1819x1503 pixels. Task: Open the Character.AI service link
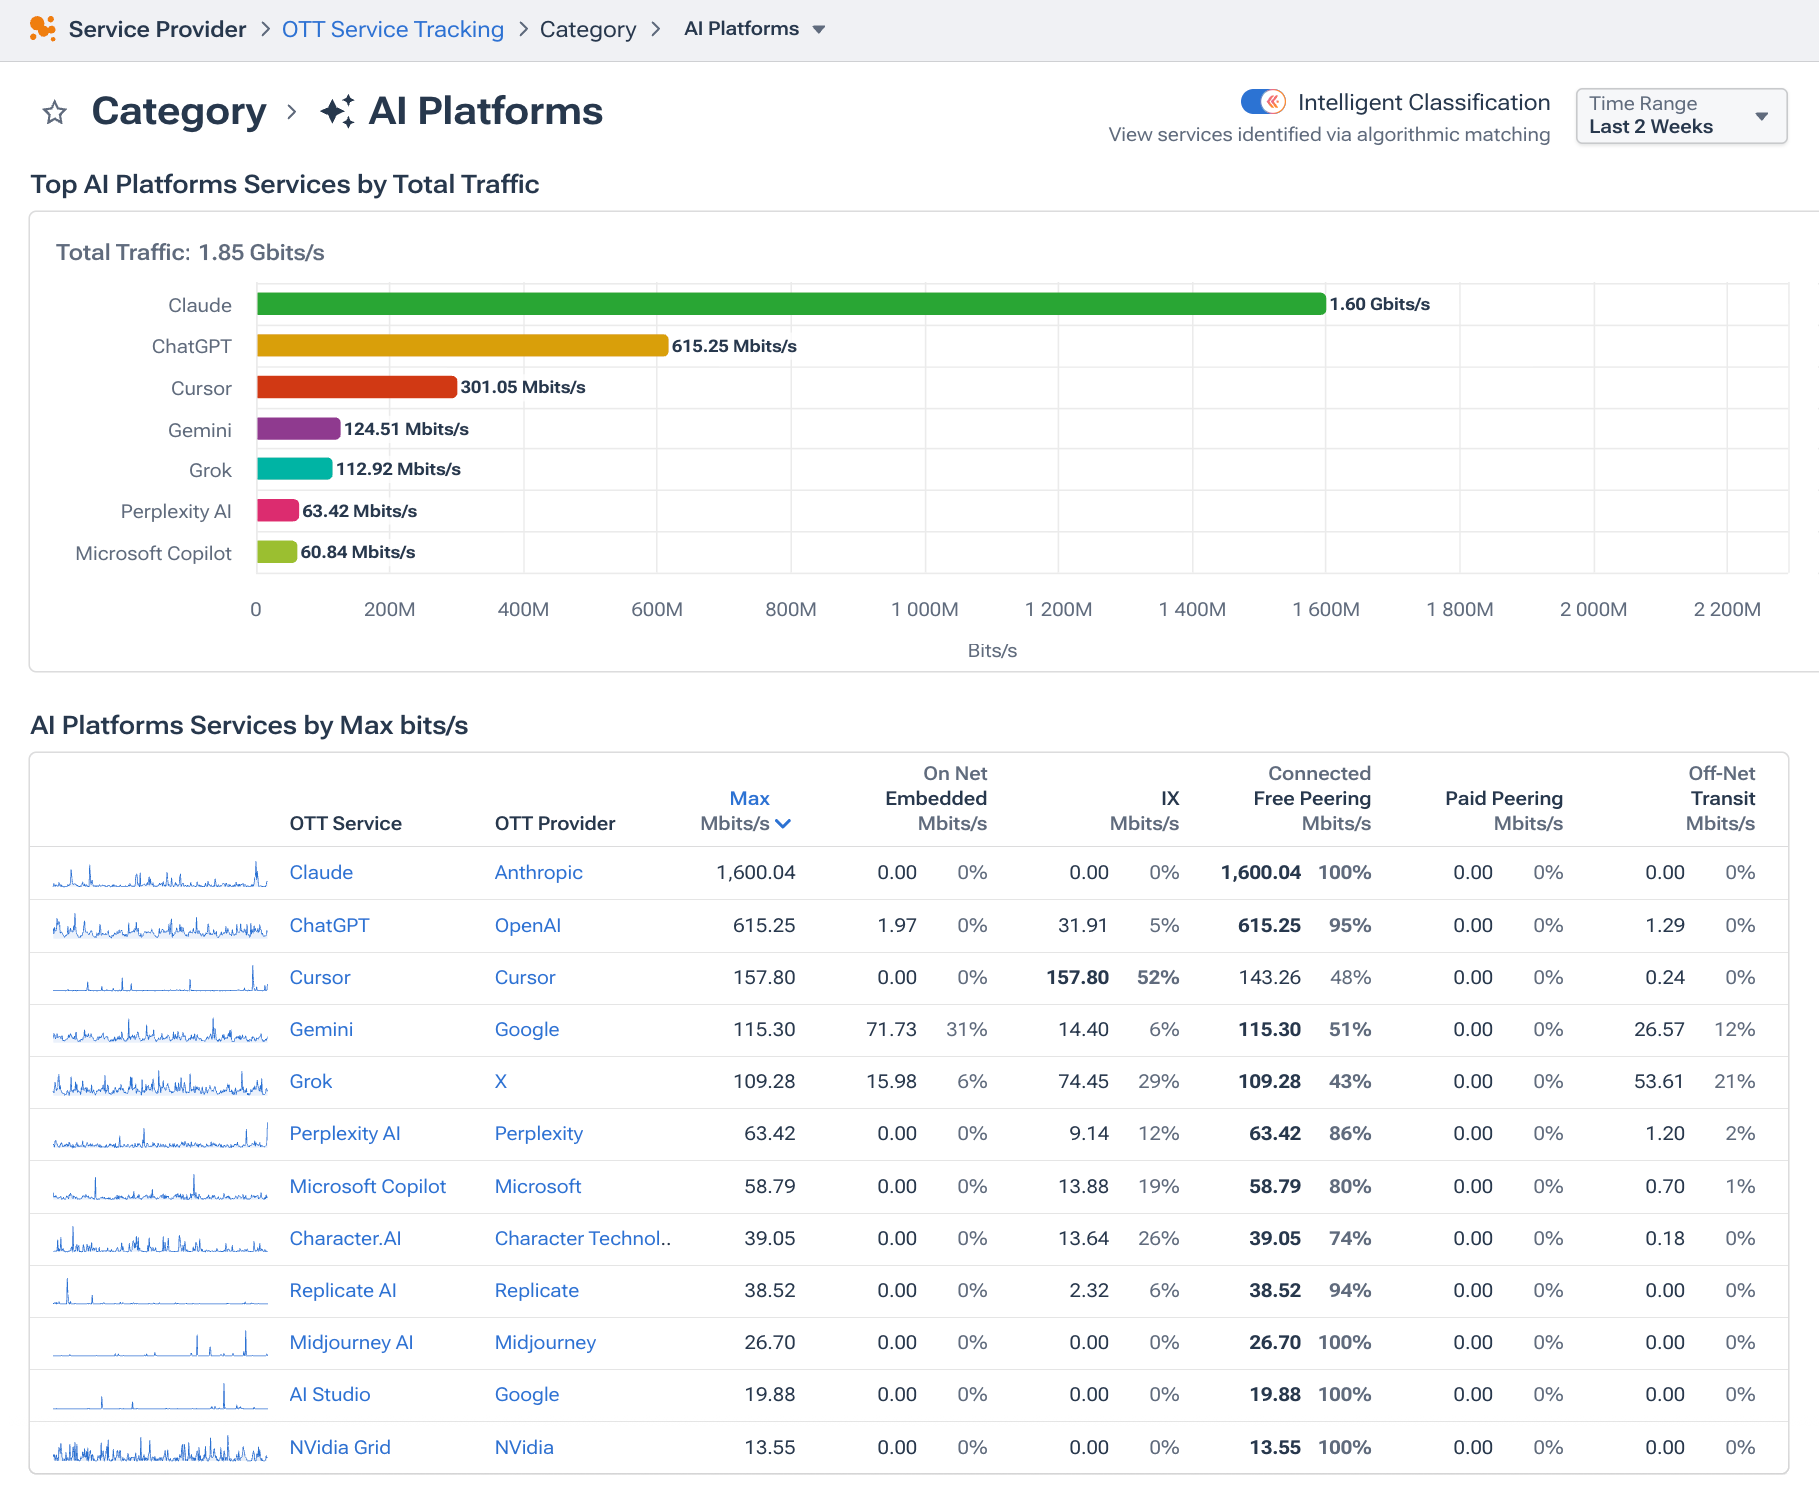coord(345,1238)
